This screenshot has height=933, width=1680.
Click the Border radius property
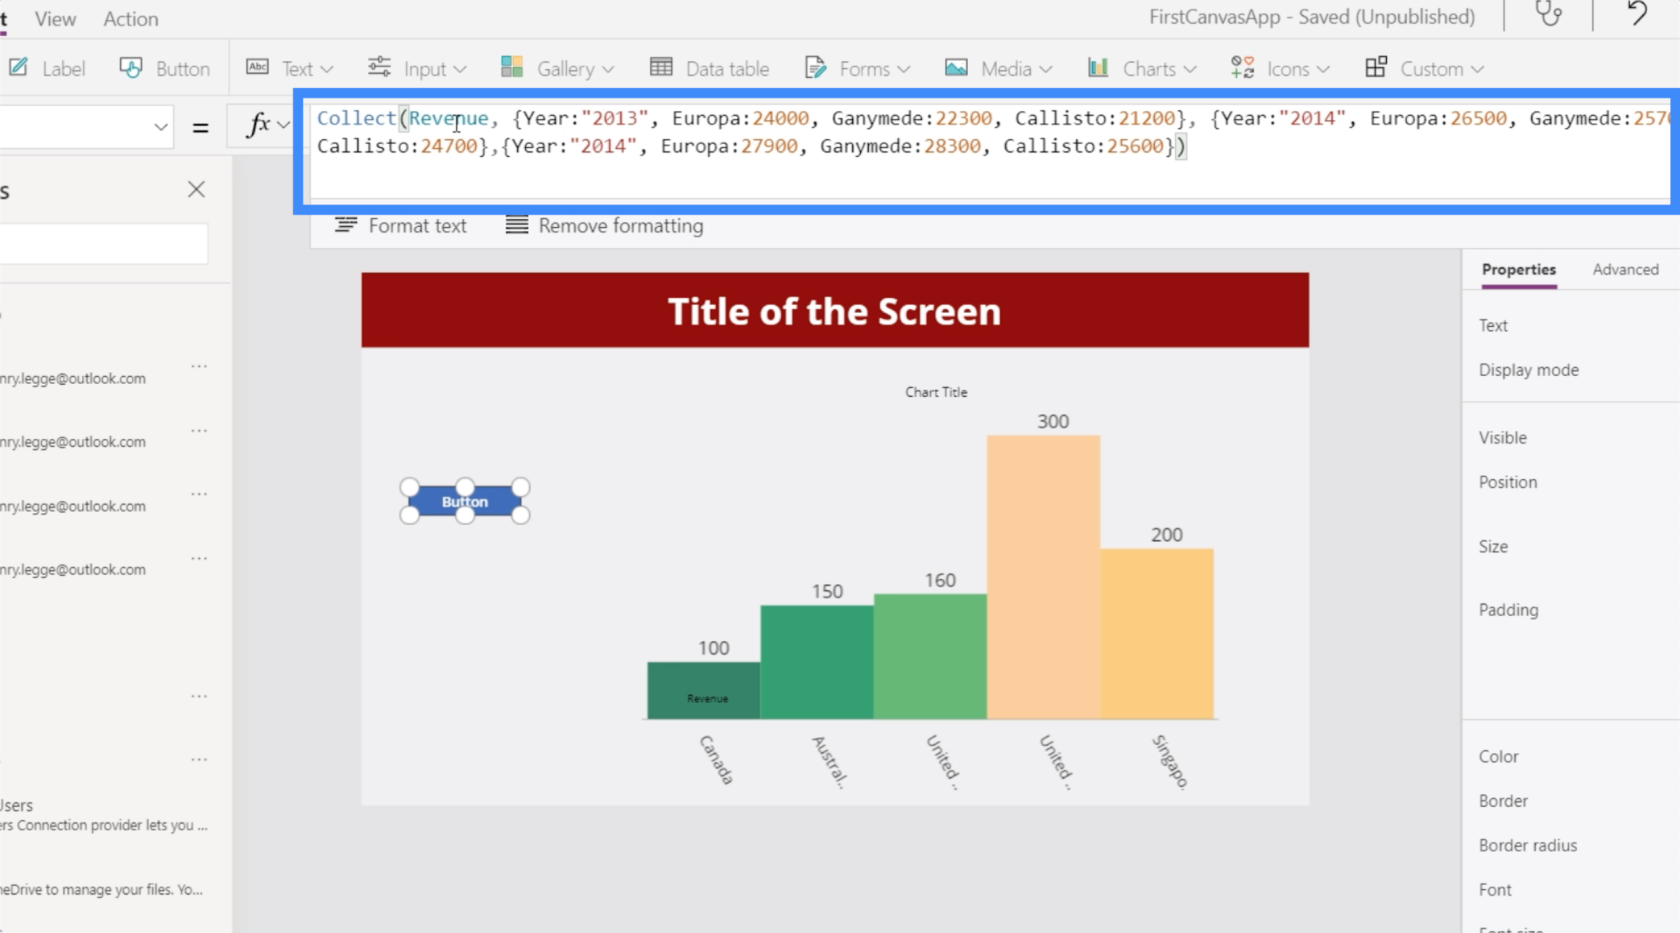click(1527, 846)
